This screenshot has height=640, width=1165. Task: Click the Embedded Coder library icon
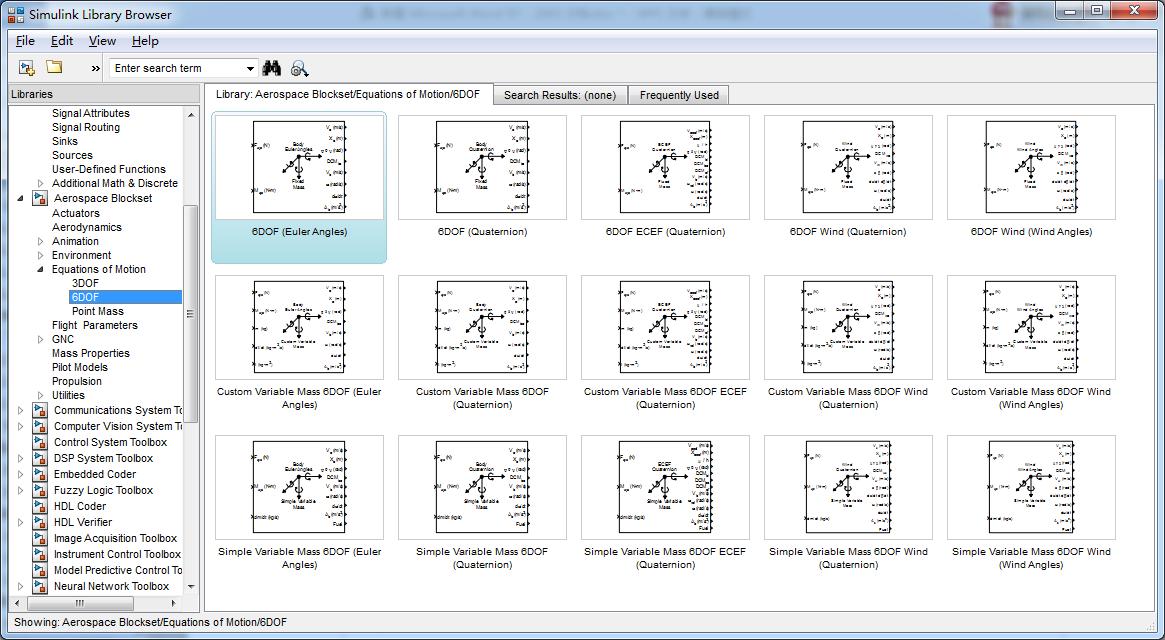40,474
